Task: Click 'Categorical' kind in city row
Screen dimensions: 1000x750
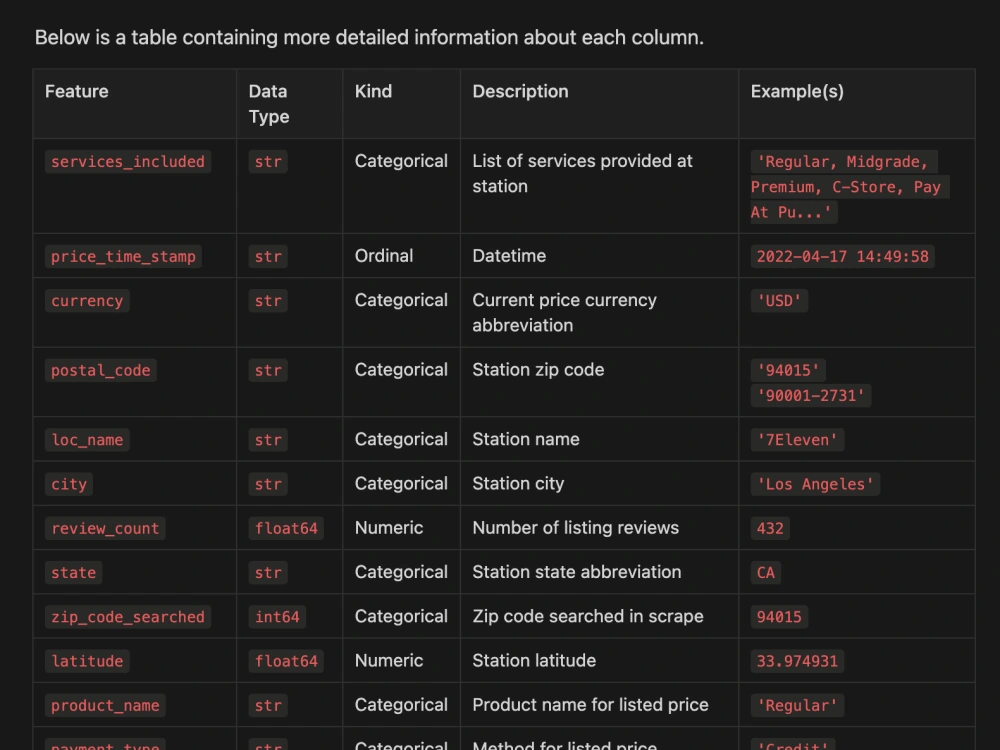Action: pyautogui.click(x=401, y=483)
